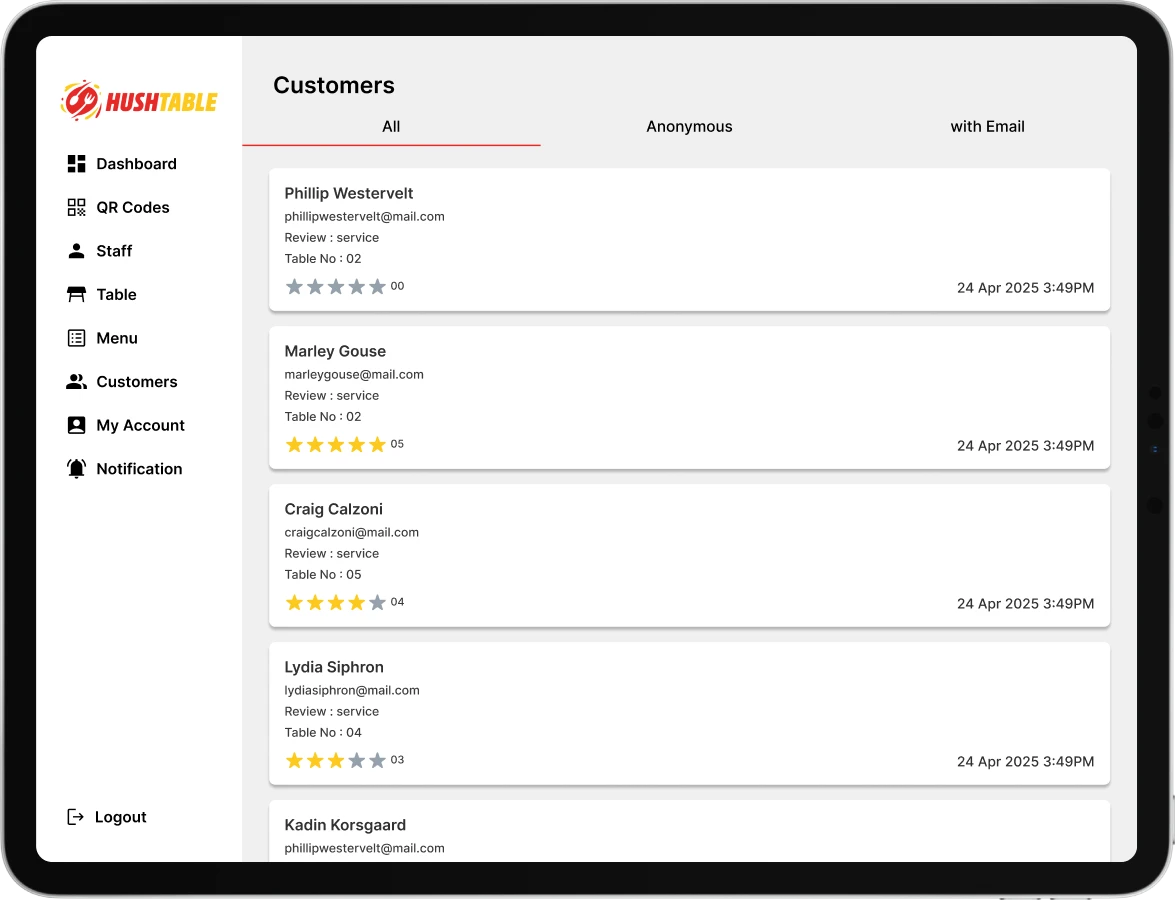Go to QR Codes section
The image size is (1175, 900).
click(x=133, y=207)
